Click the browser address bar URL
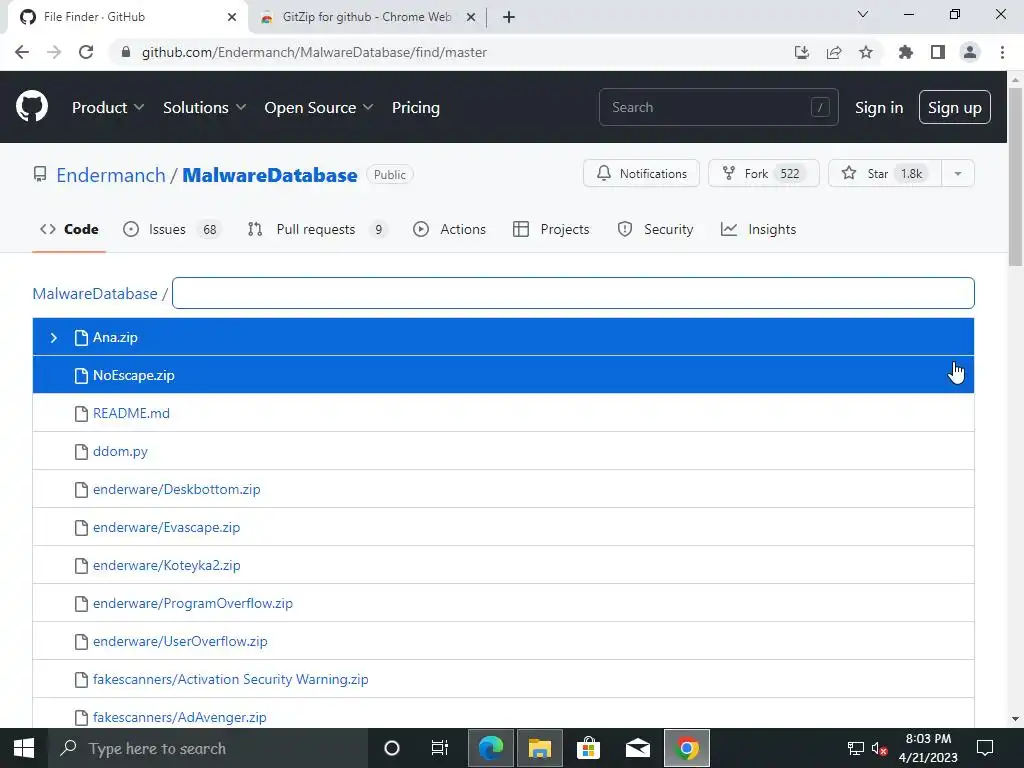Screen dimensions: 1024x768 tap(314, 52)
